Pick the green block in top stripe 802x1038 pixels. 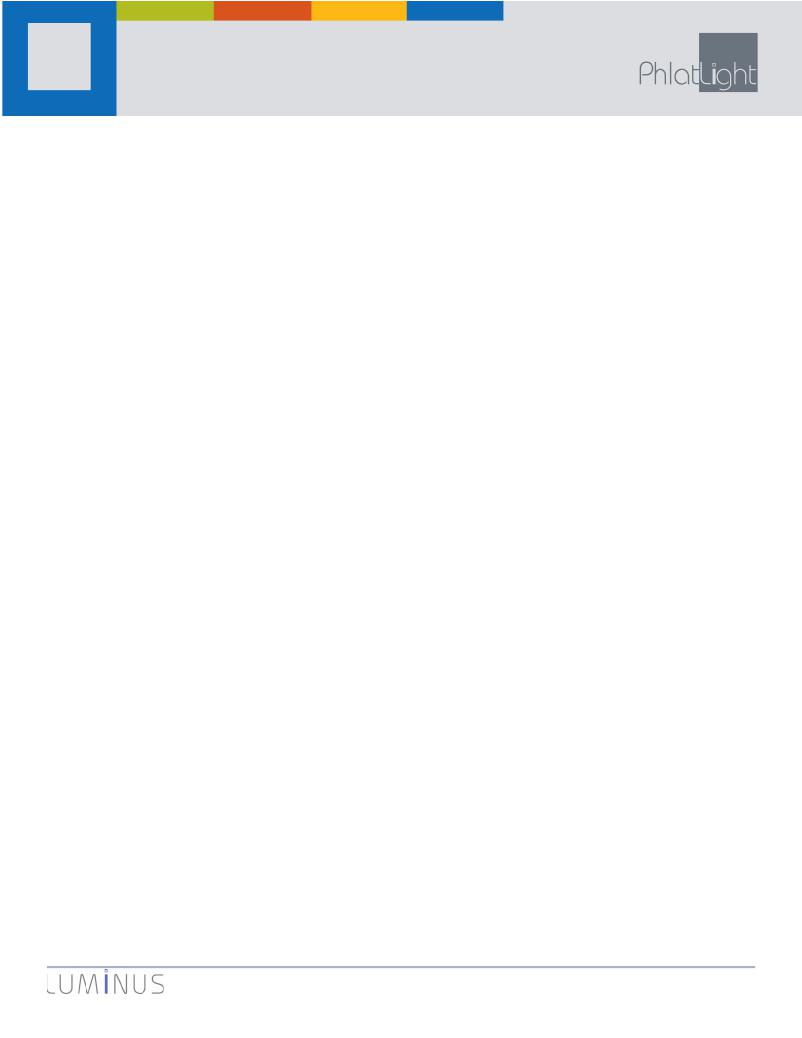165,11
